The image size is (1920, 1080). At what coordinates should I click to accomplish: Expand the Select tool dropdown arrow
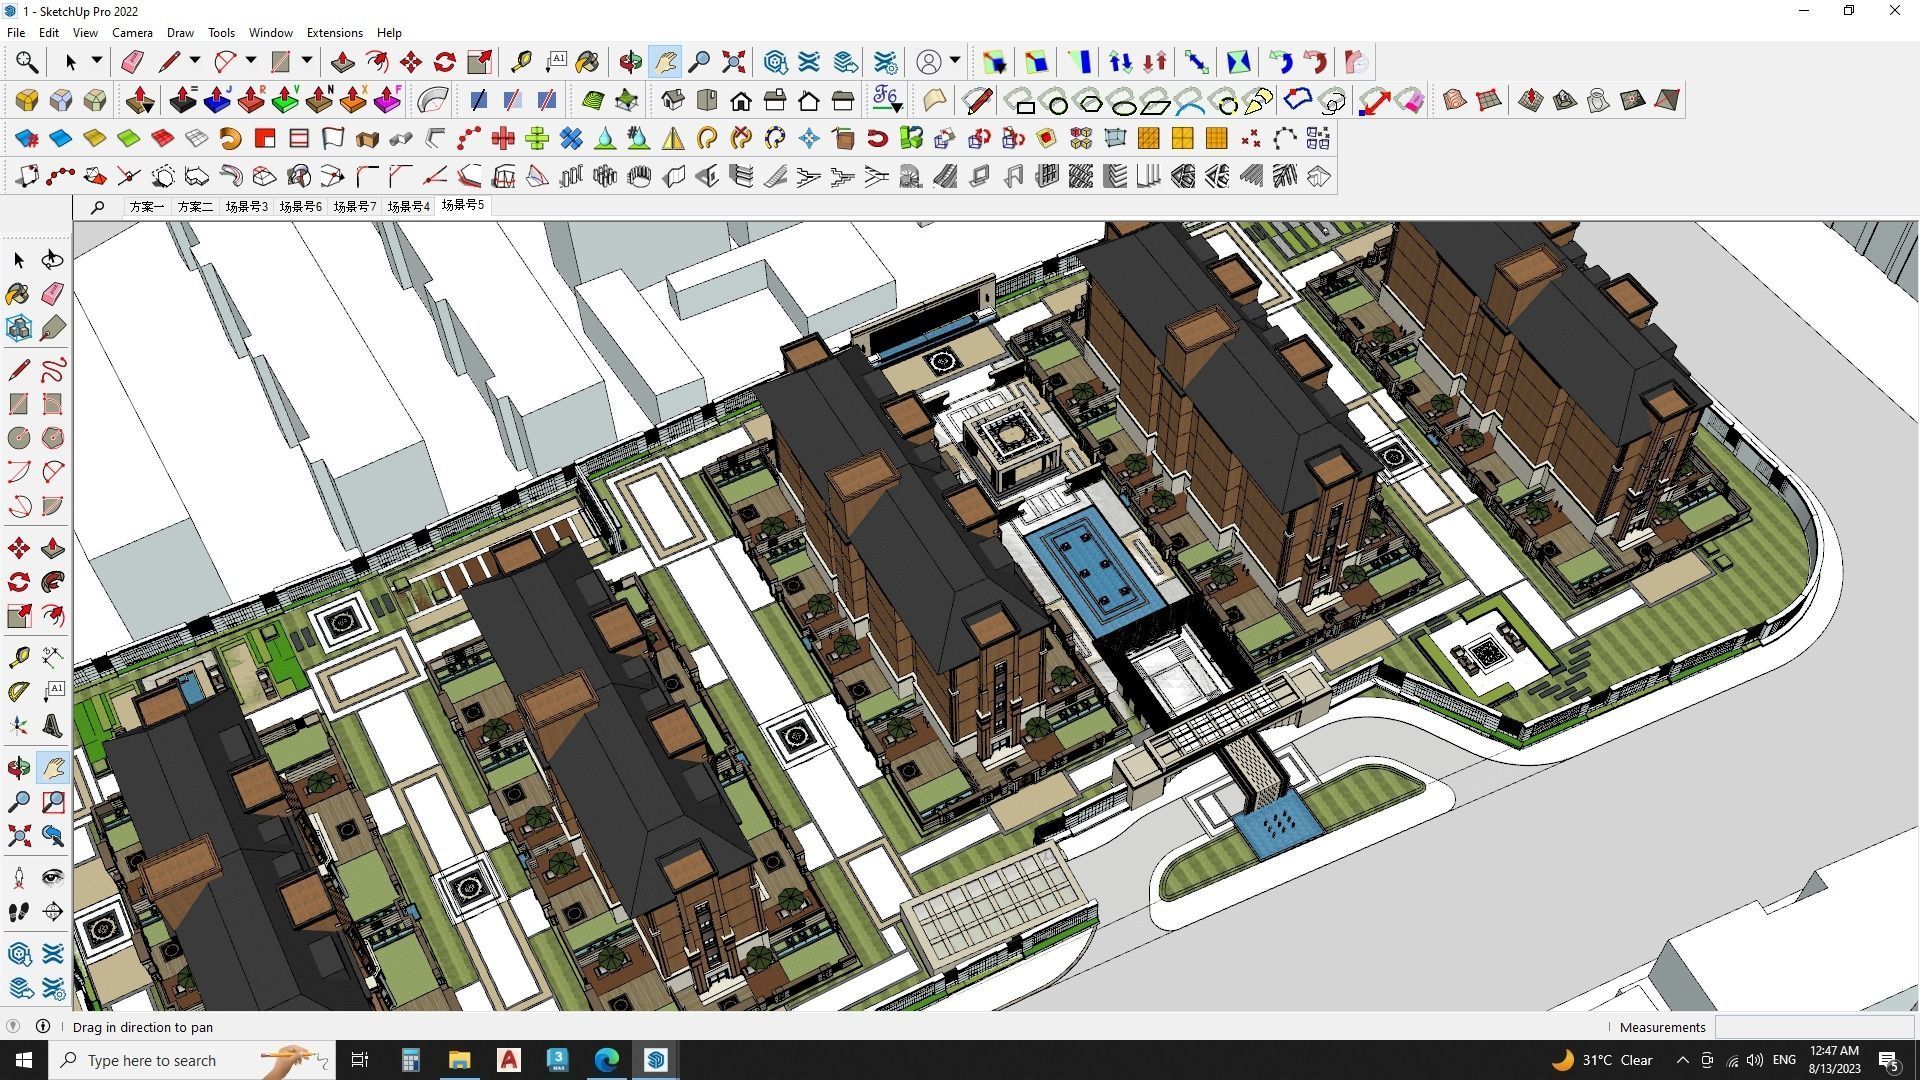tap(96, 61)
